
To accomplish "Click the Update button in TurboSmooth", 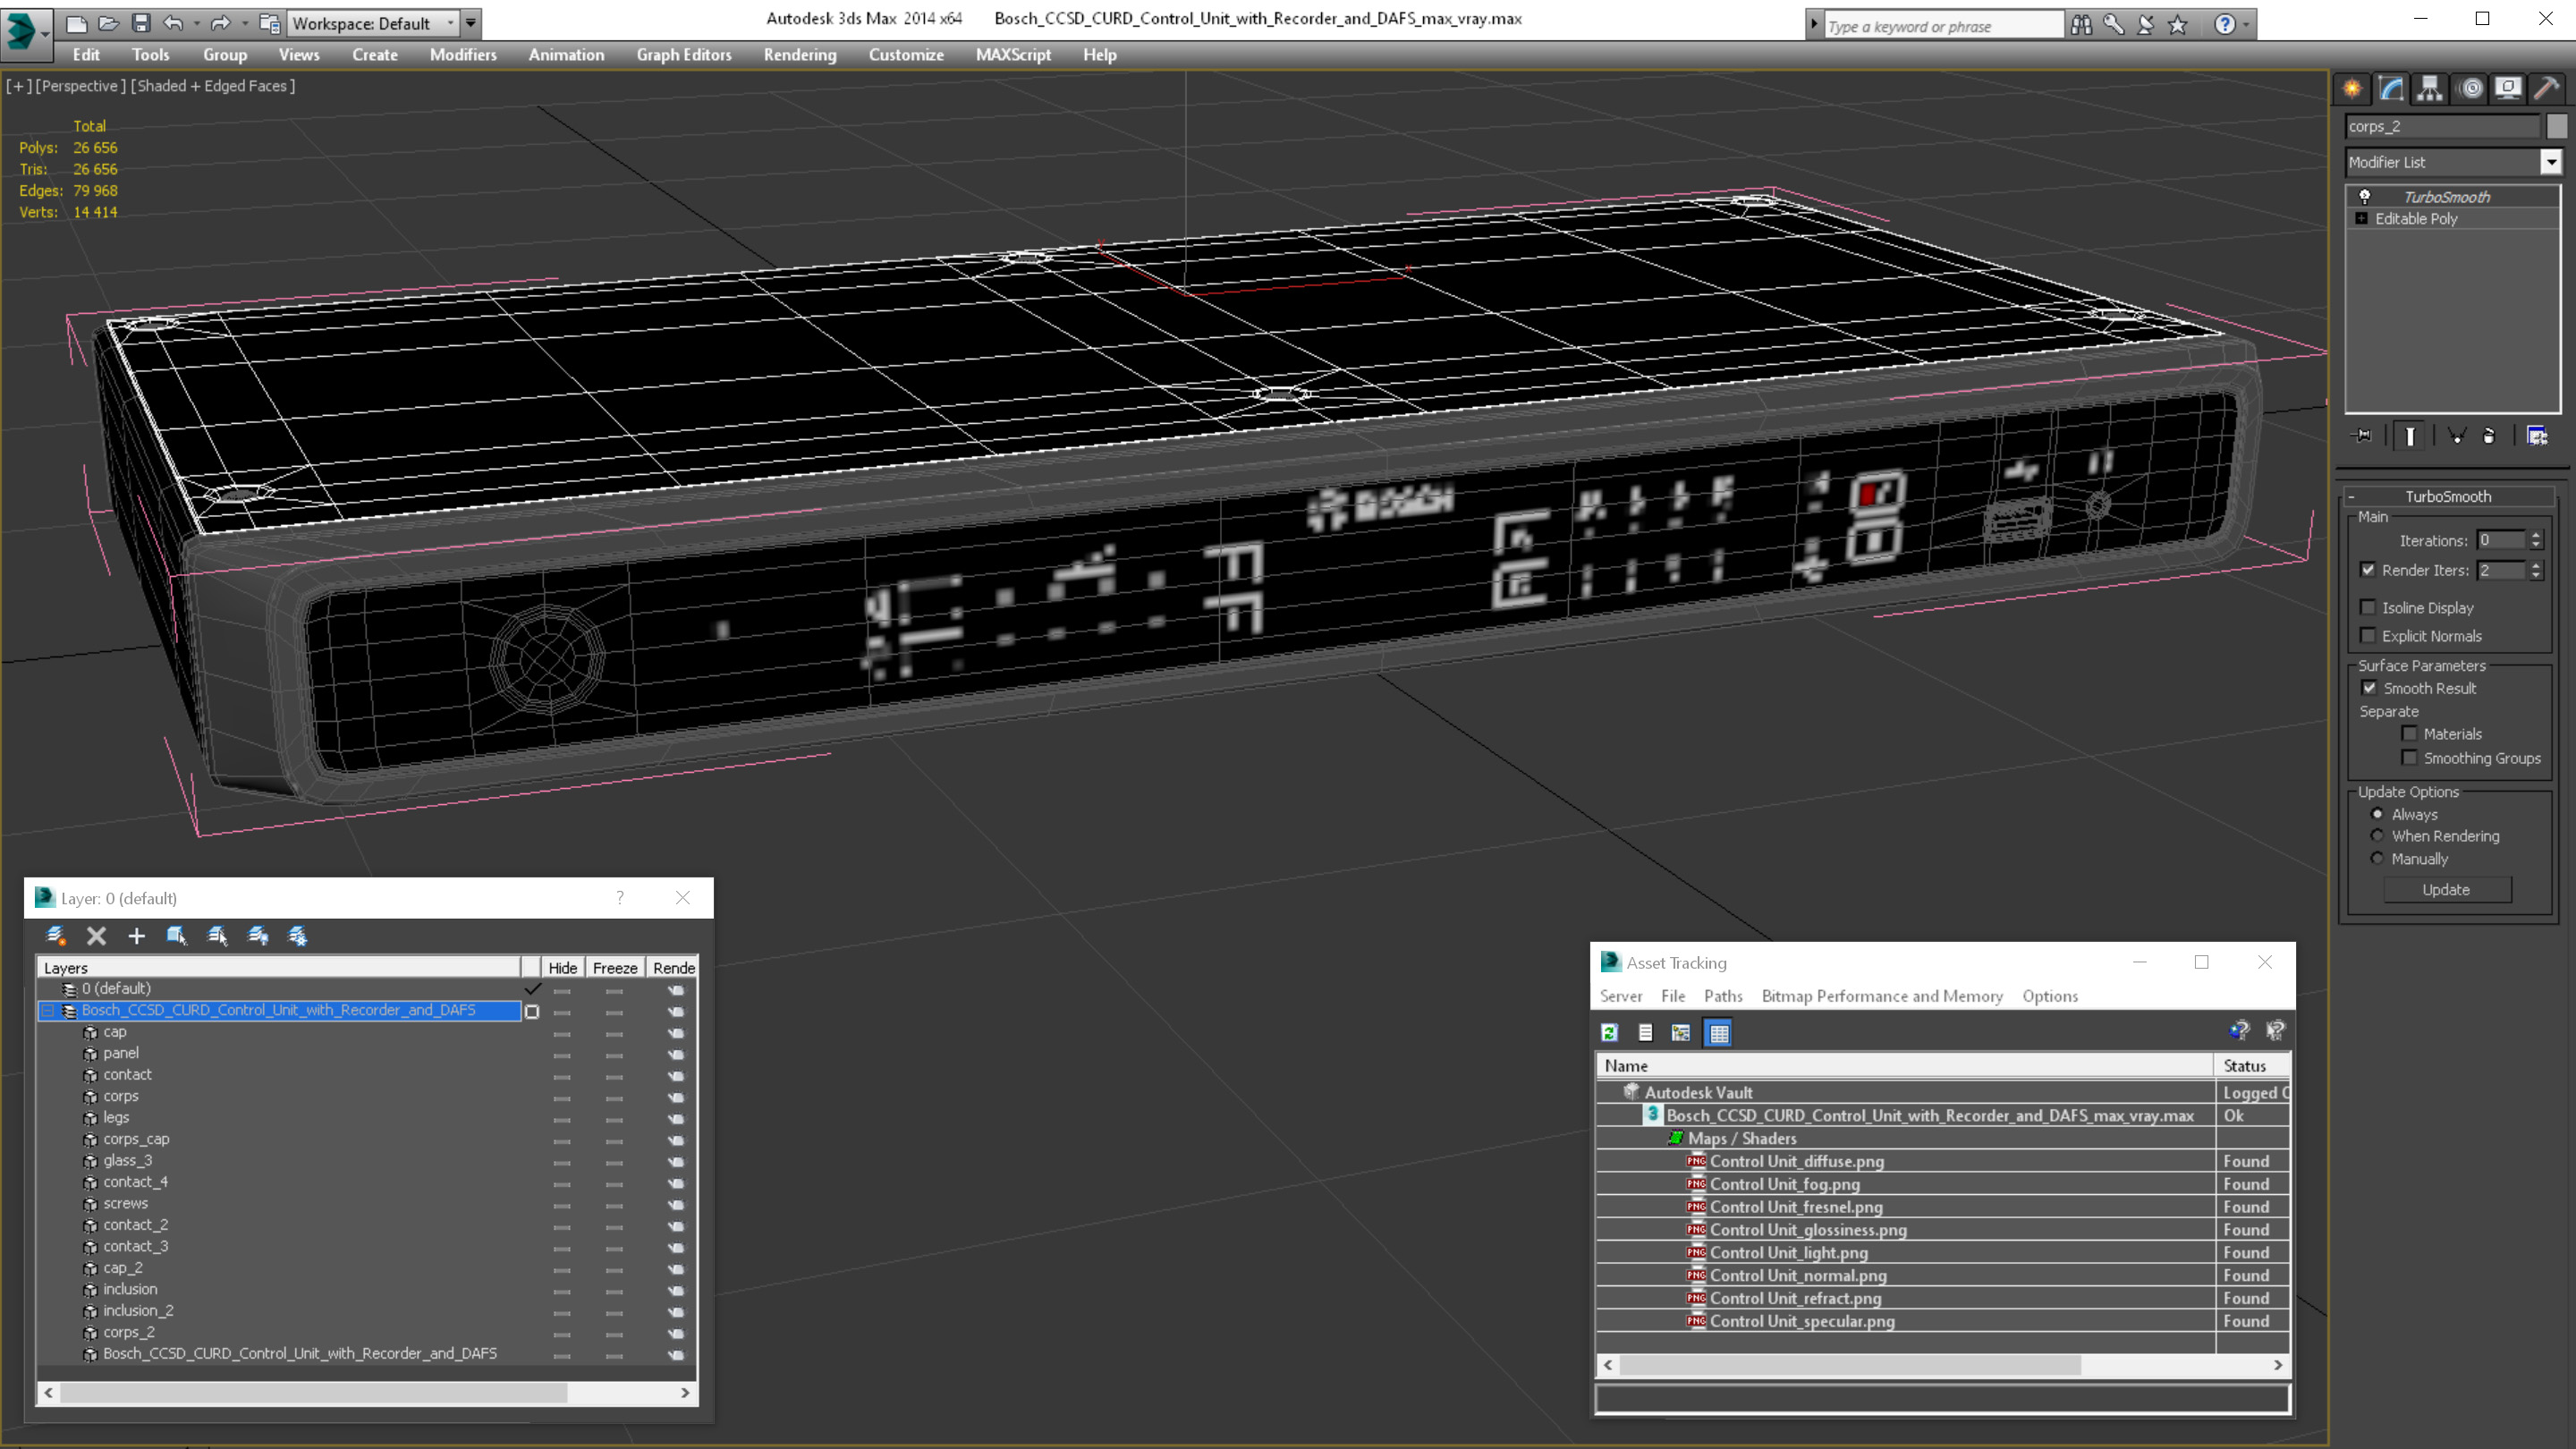I will [2446, 889].
